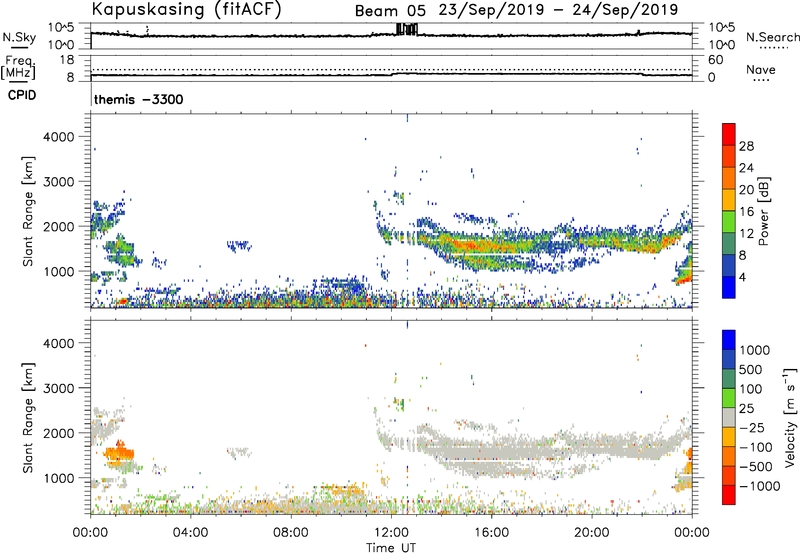Click the 04:00 time axis tick label
The height and width of the screenshot is (554, 800).
191,533
